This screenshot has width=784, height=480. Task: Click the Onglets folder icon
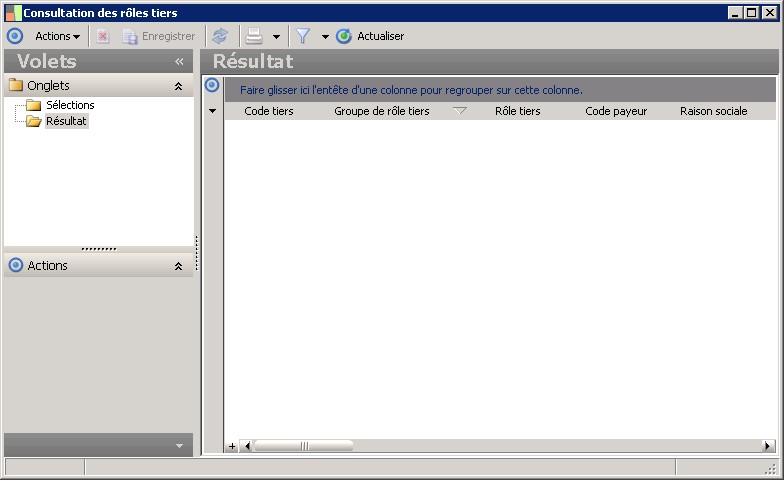(x=16, y=85)
